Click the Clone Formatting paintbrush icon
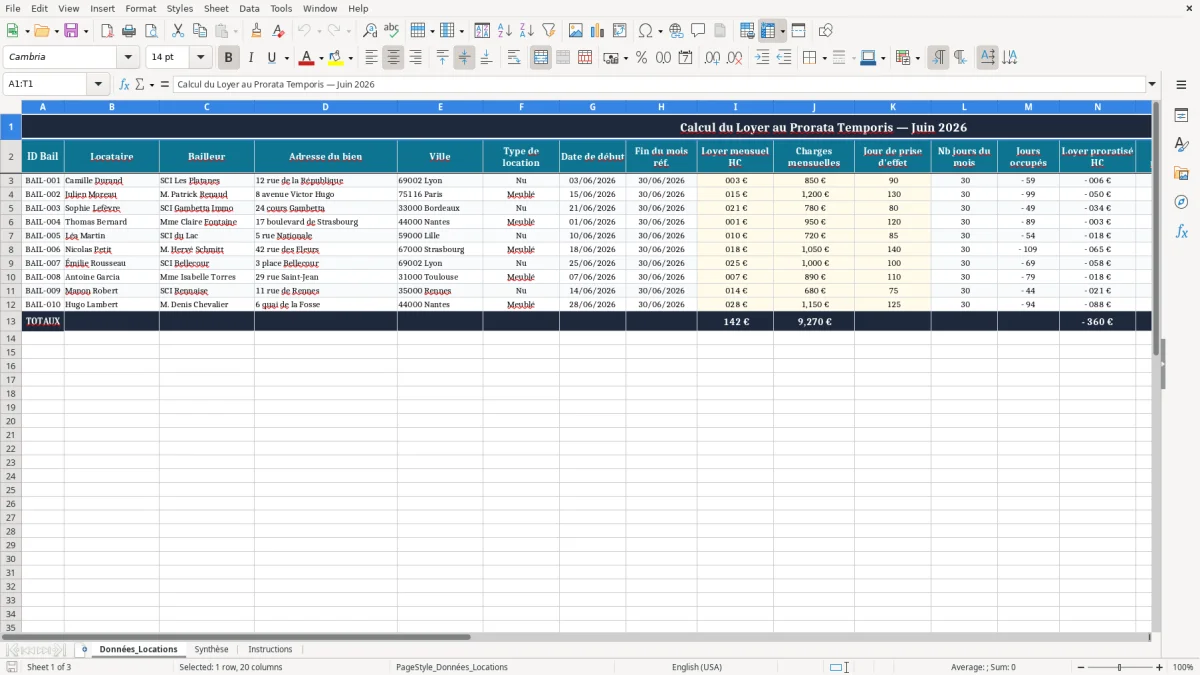The width and height of the screenshot is (1200, 675). (x=256, y=31)
